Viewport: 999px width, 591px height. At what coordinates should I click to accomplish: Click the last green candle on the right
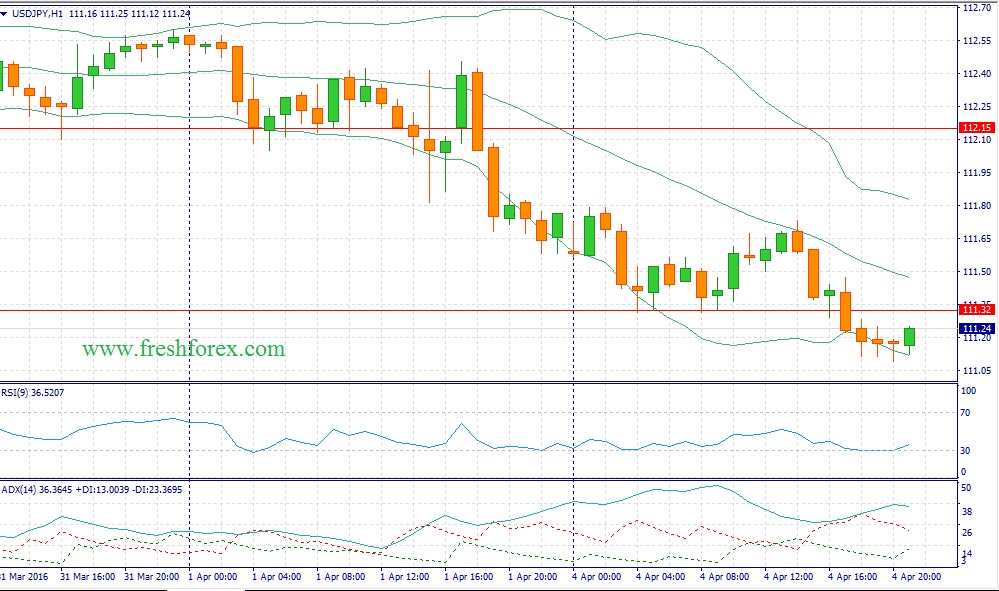click(x=910, y=337)
